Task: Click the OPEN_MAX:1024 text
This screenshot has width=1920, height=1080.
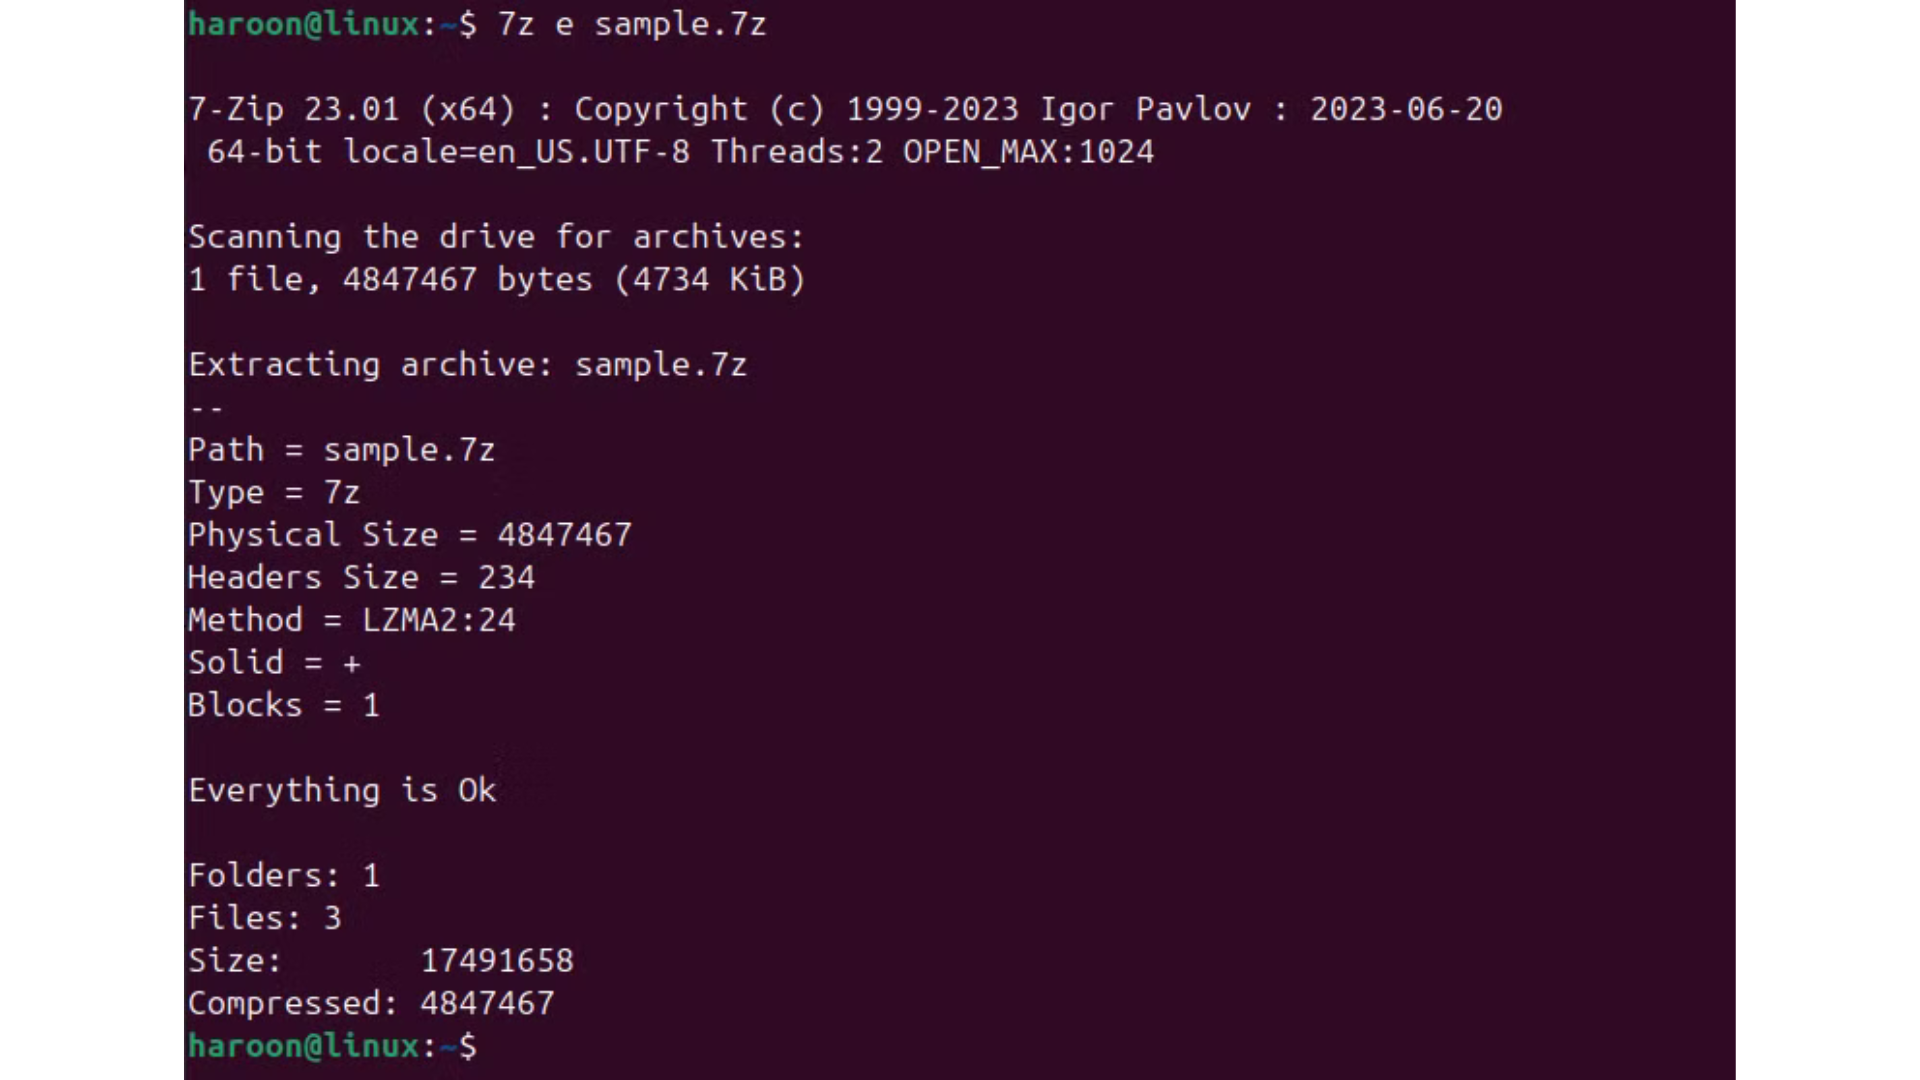Action: [1028, 152]
